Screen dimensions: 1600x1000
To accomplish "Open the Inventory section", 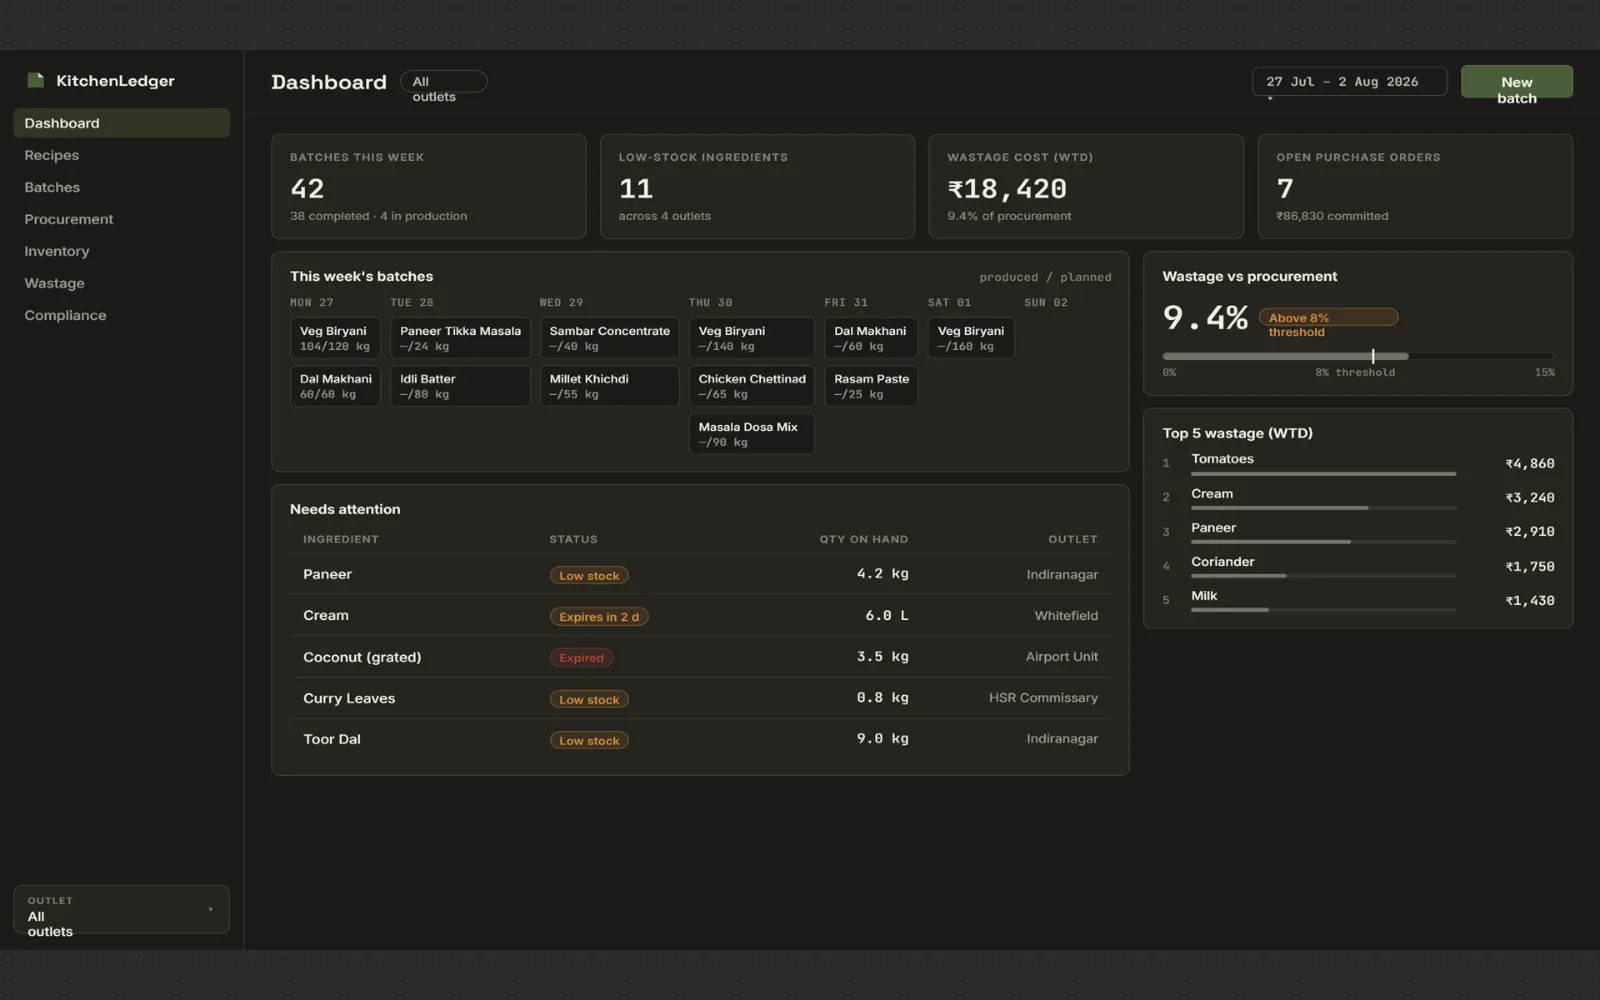I will (121, 251).
